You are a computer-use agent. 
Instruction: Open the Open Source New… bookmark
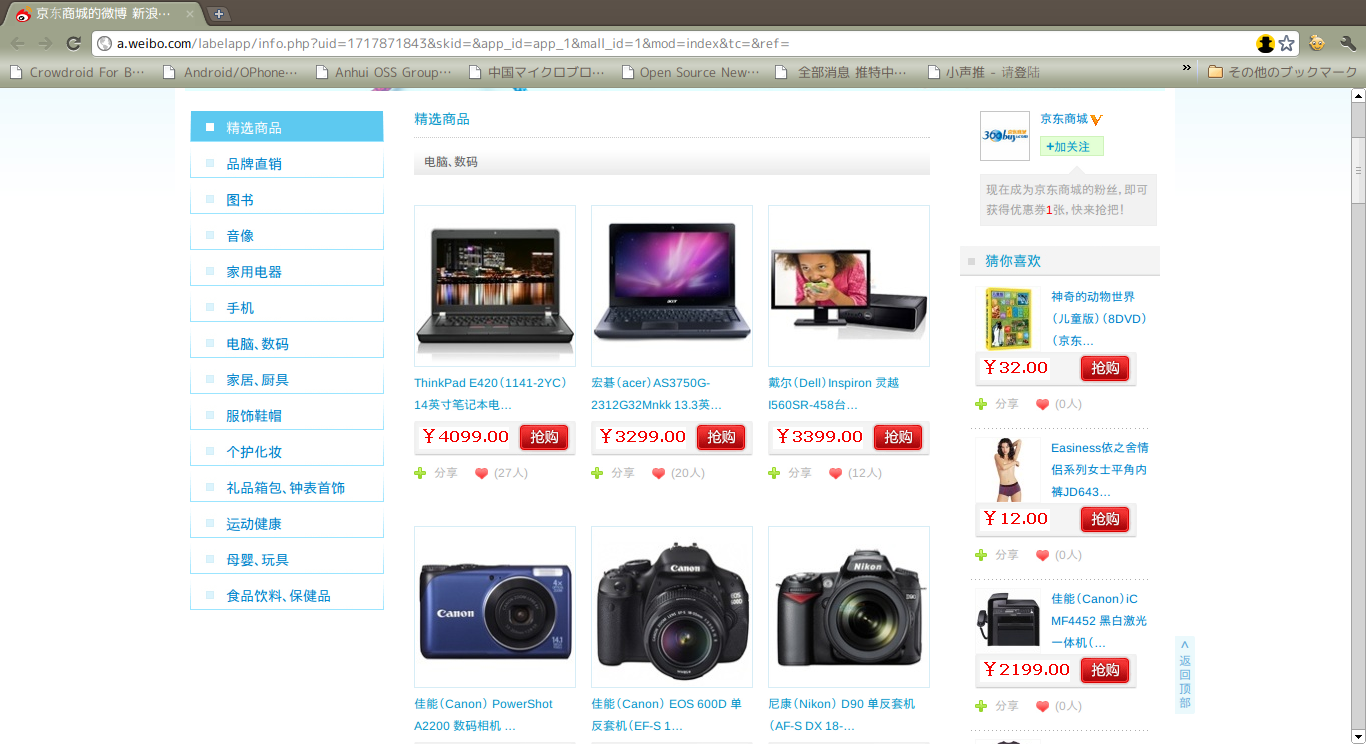(690, 72)
